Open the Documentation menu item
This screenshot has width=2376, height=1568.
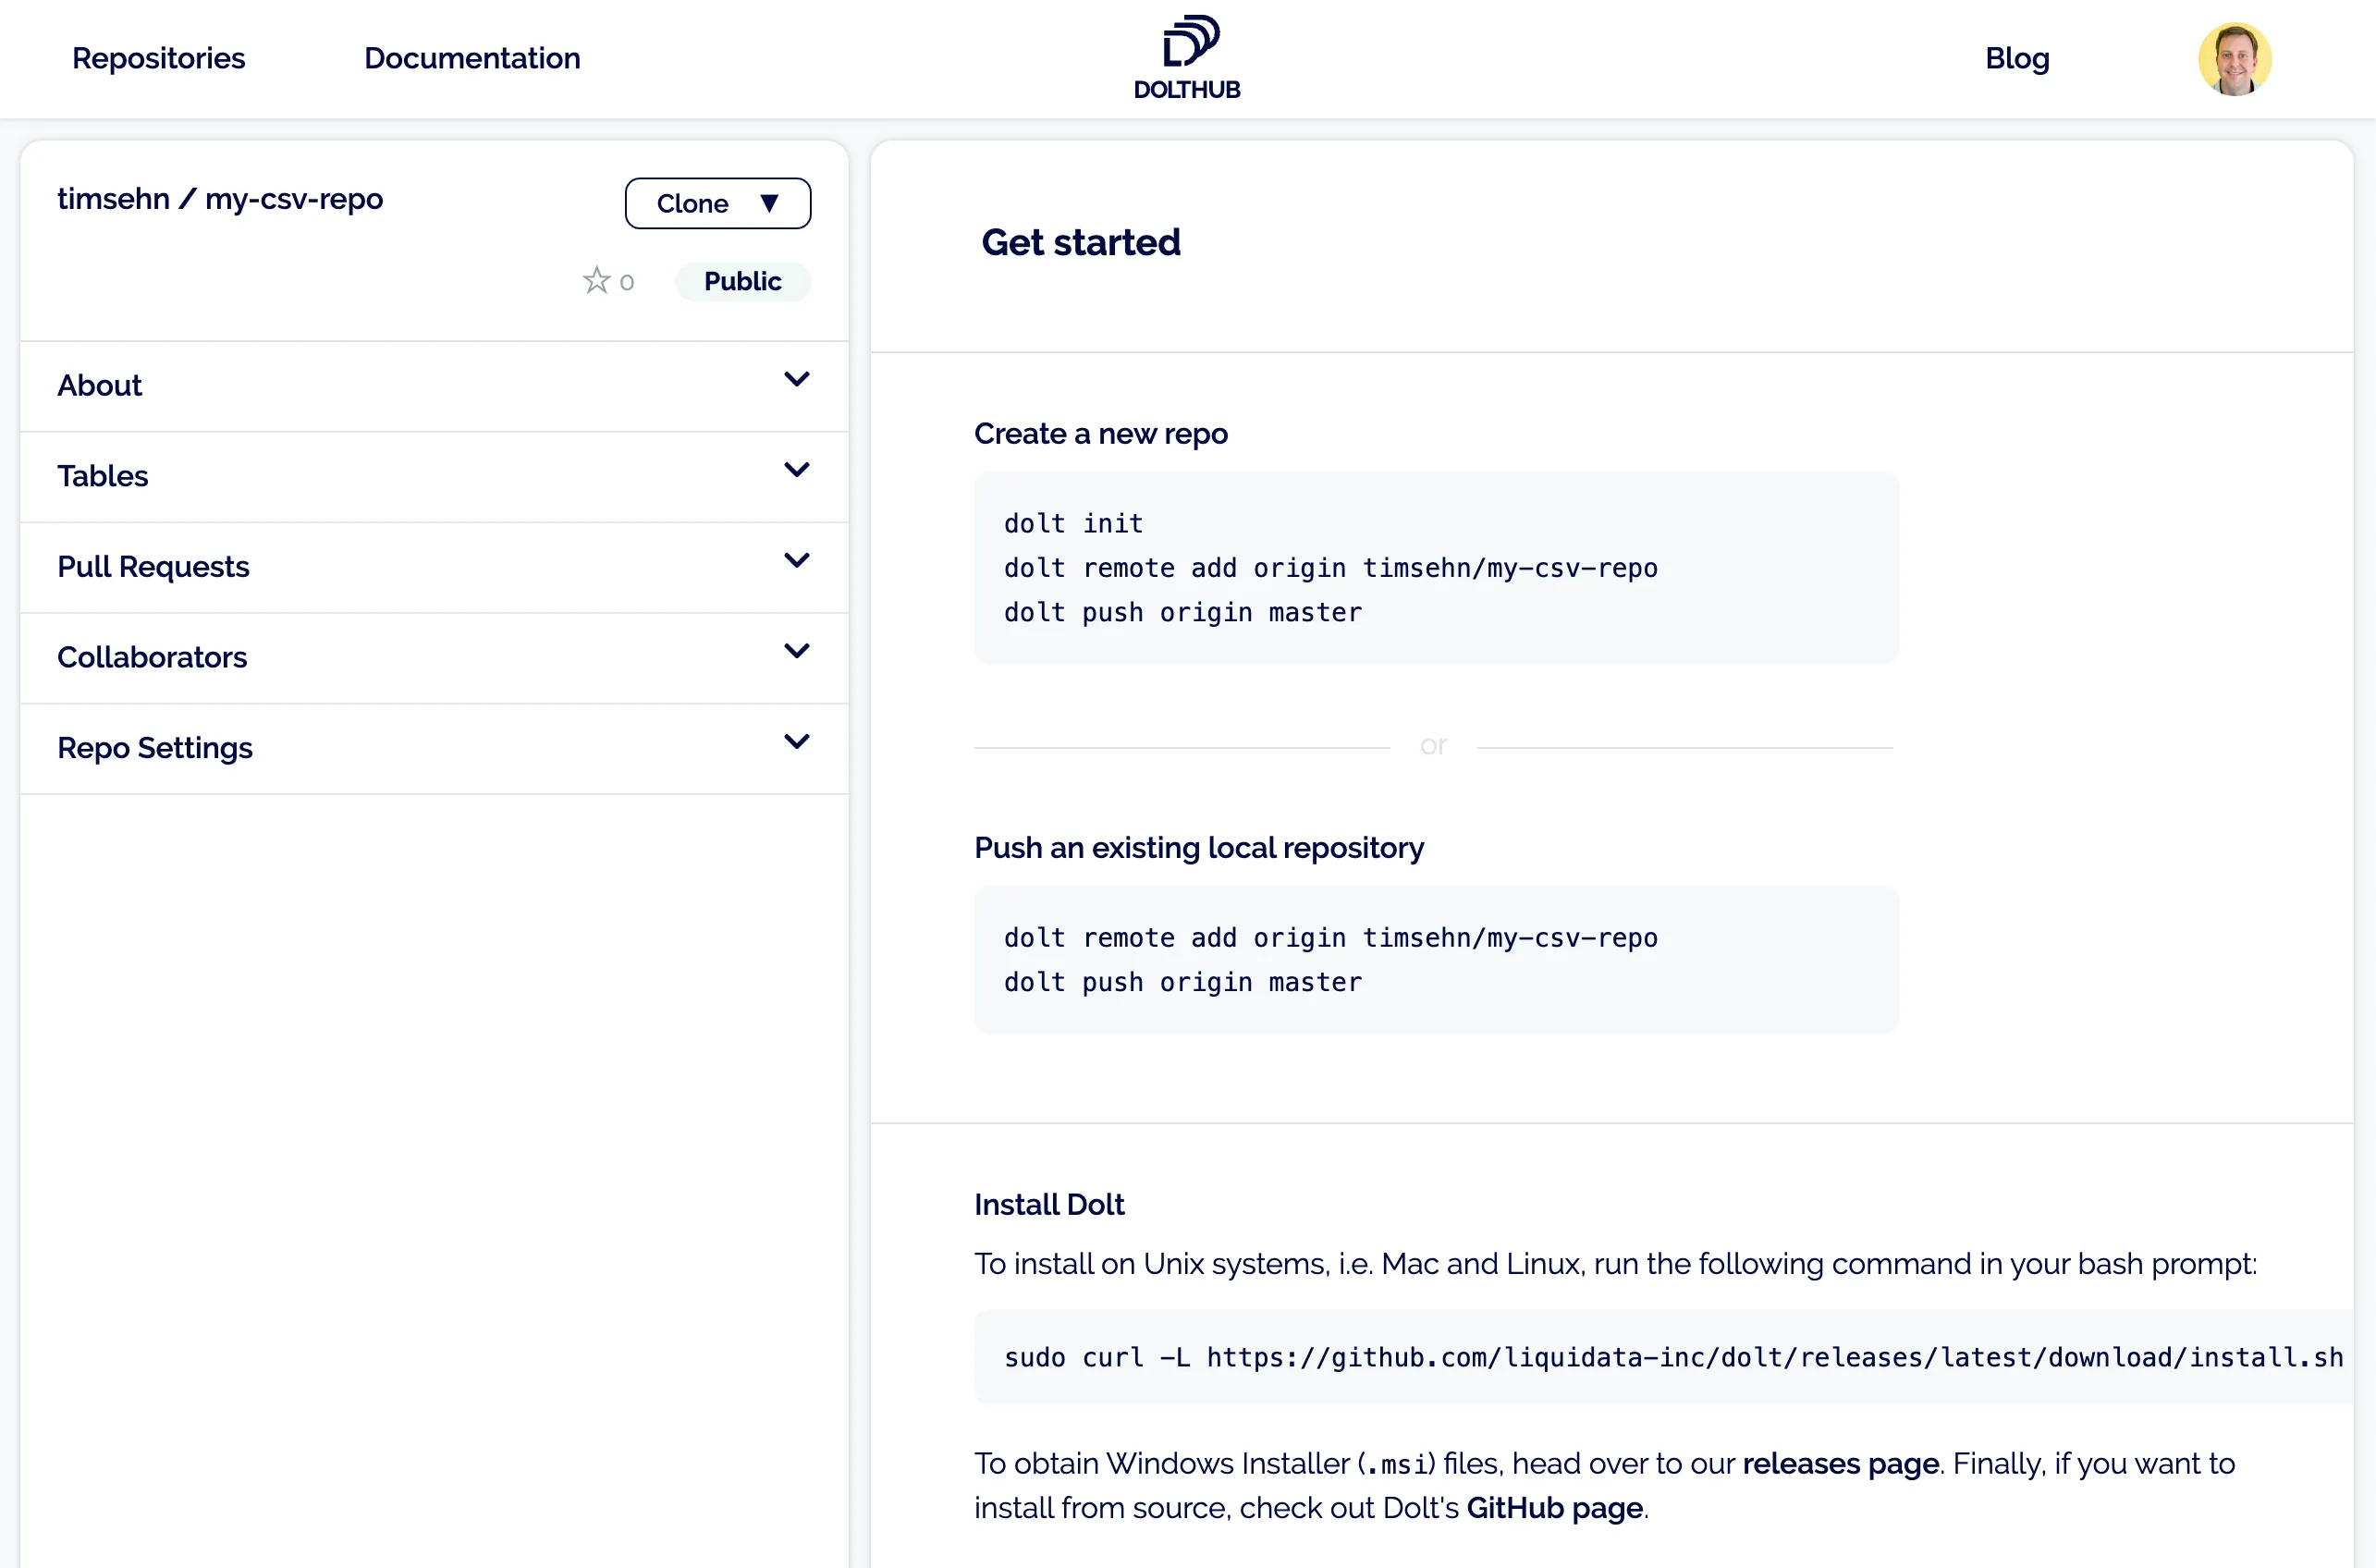point(472,58)
